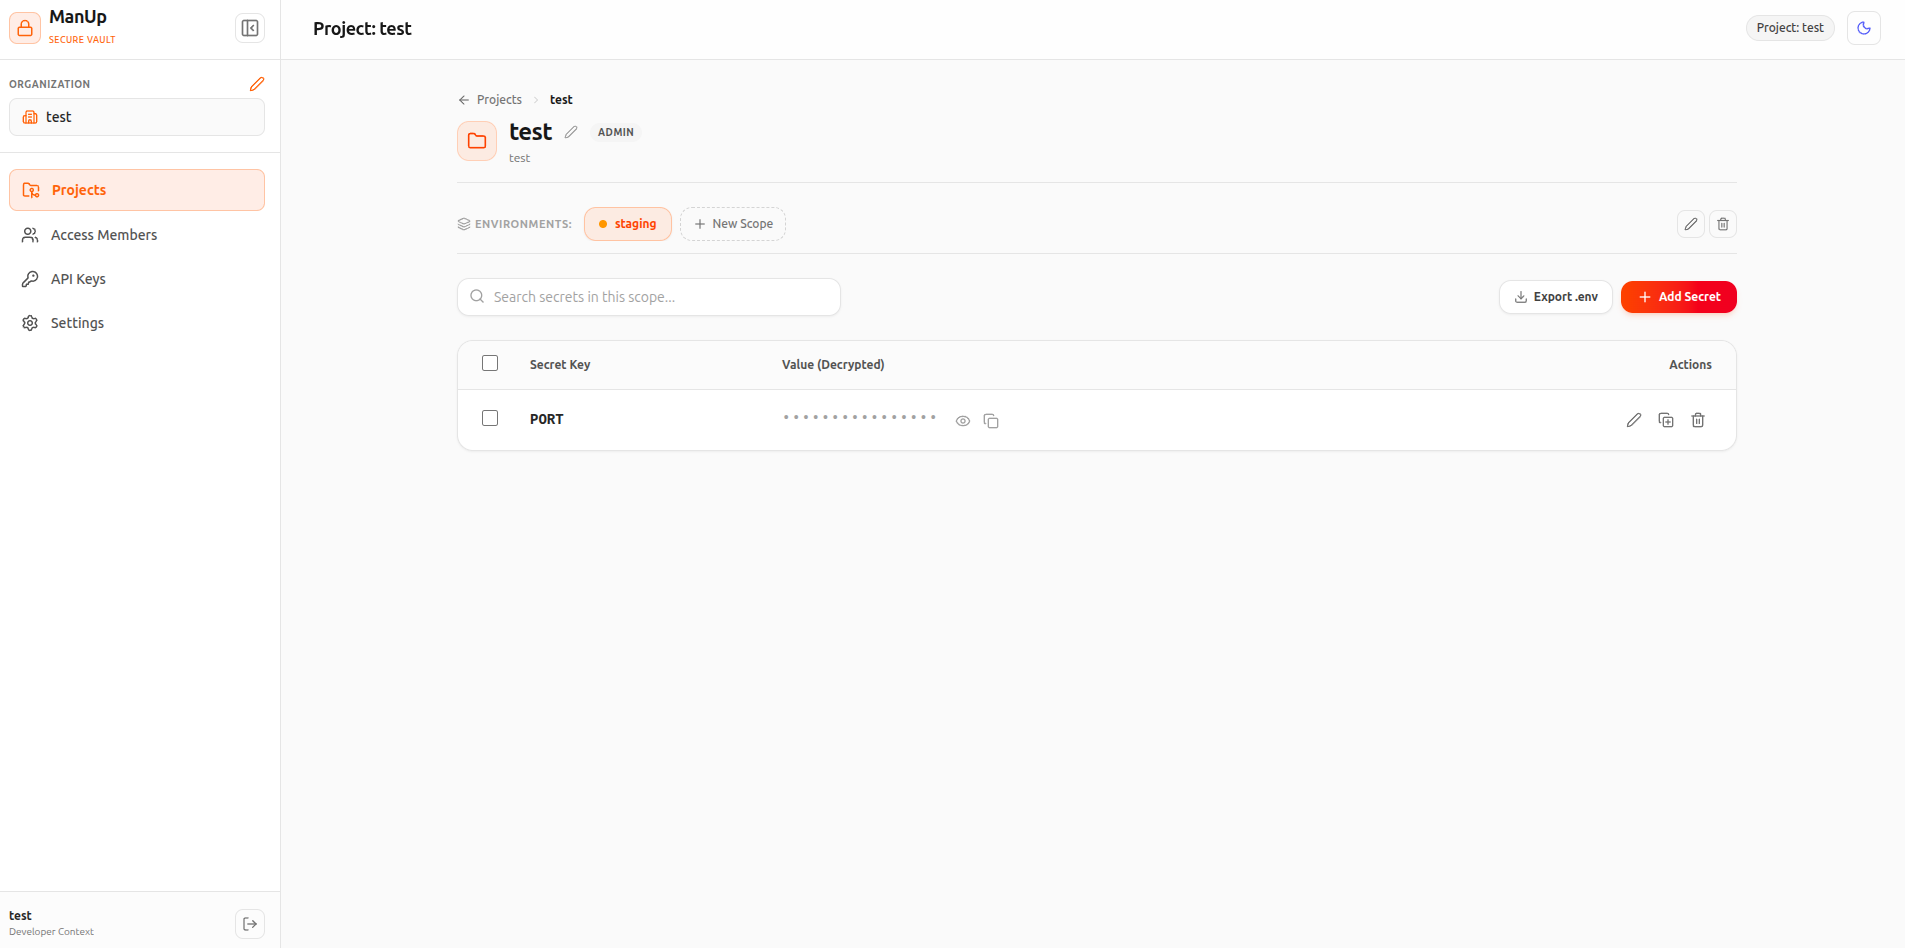Go back to Projects breadcrumb
This screenshot has height=948, width=1905.
click(x=490, y=100)
